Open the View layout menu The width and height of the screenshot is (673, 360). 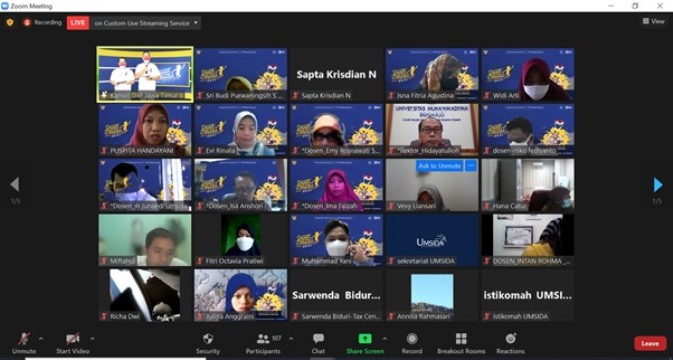[654, 21]
